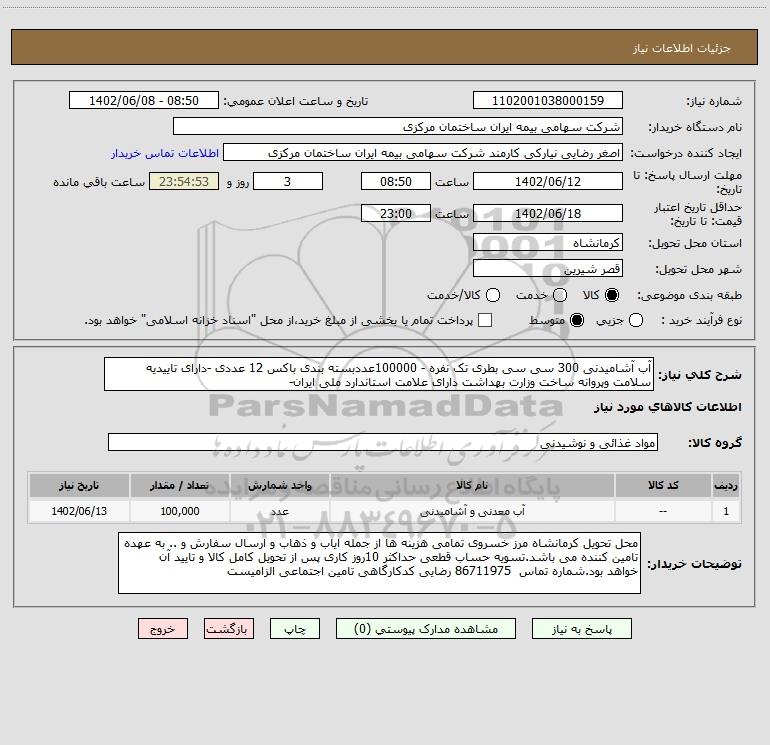
Task: Click the price validity date 1402/06/18
Action: coord(548,213)
